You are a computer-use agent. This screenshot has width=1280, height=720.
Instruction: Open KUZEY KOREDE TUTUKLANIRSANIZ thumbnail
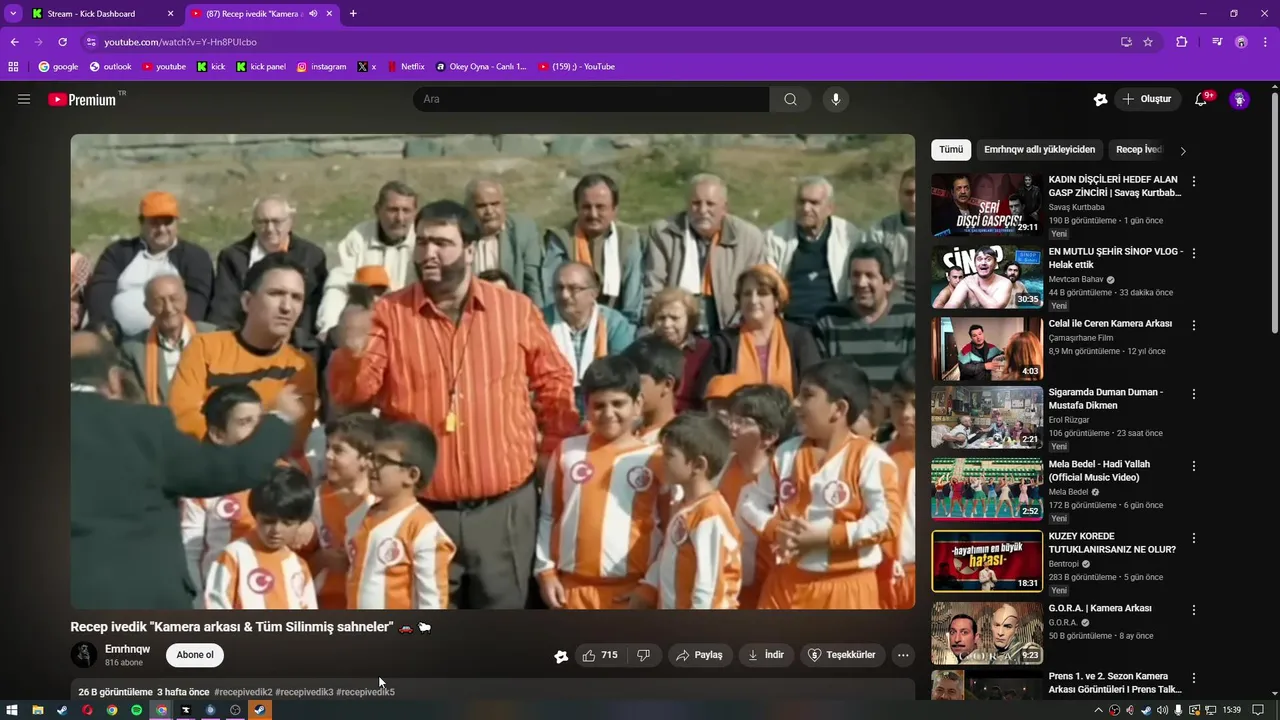click(987, 561)
